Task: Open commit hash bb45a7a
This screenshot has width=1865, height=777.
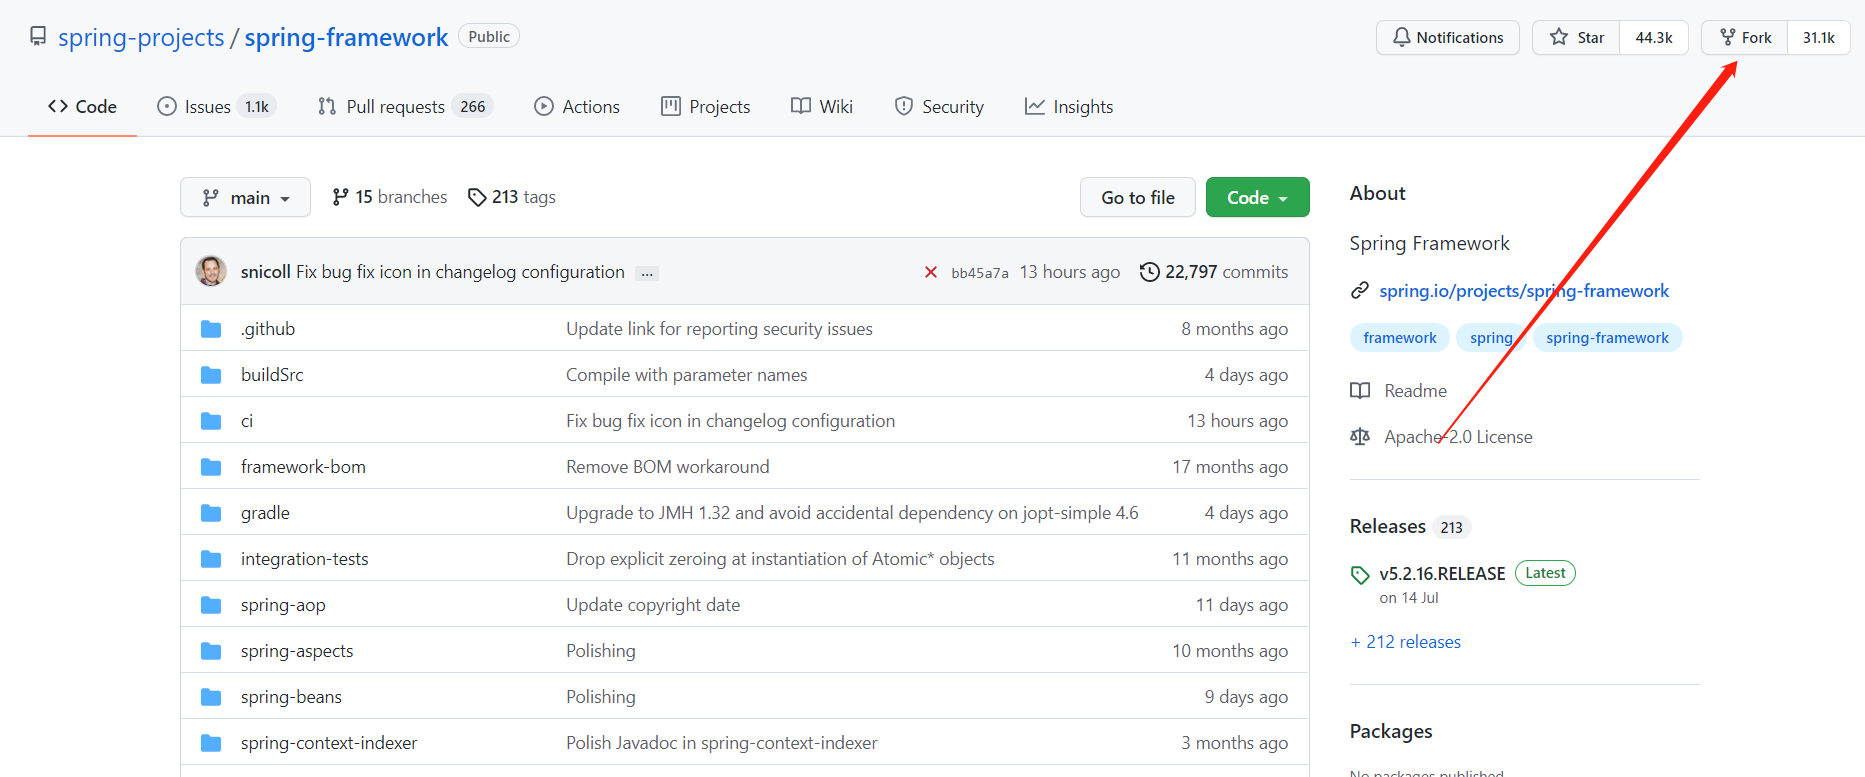Action: click(980, 272)
